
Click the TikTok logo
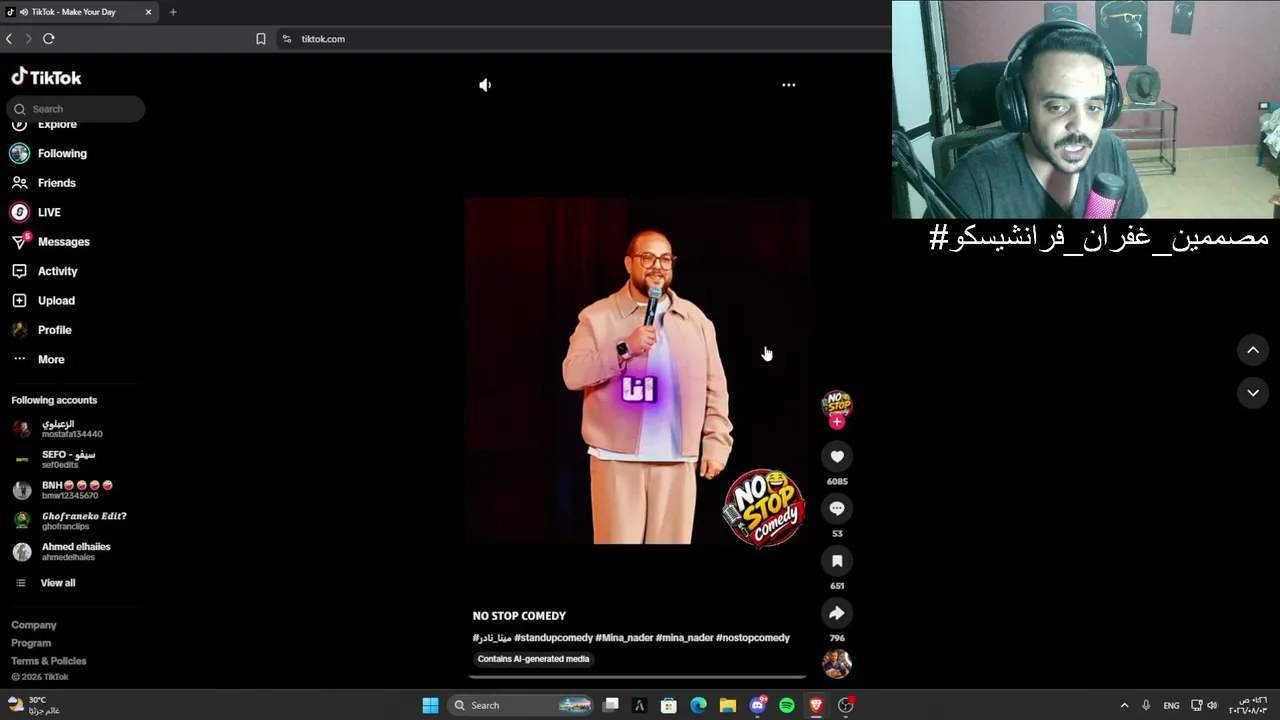tap(46, 77)
